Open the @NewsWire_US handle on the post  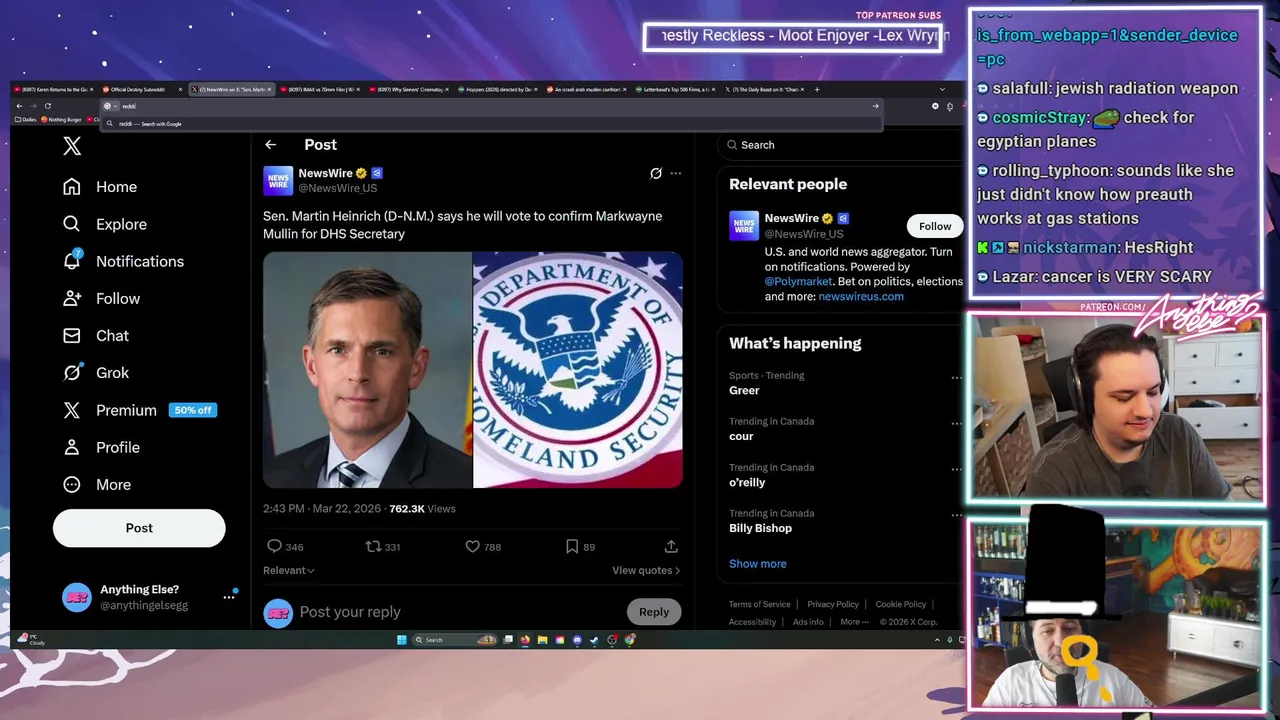click(338, 188)
